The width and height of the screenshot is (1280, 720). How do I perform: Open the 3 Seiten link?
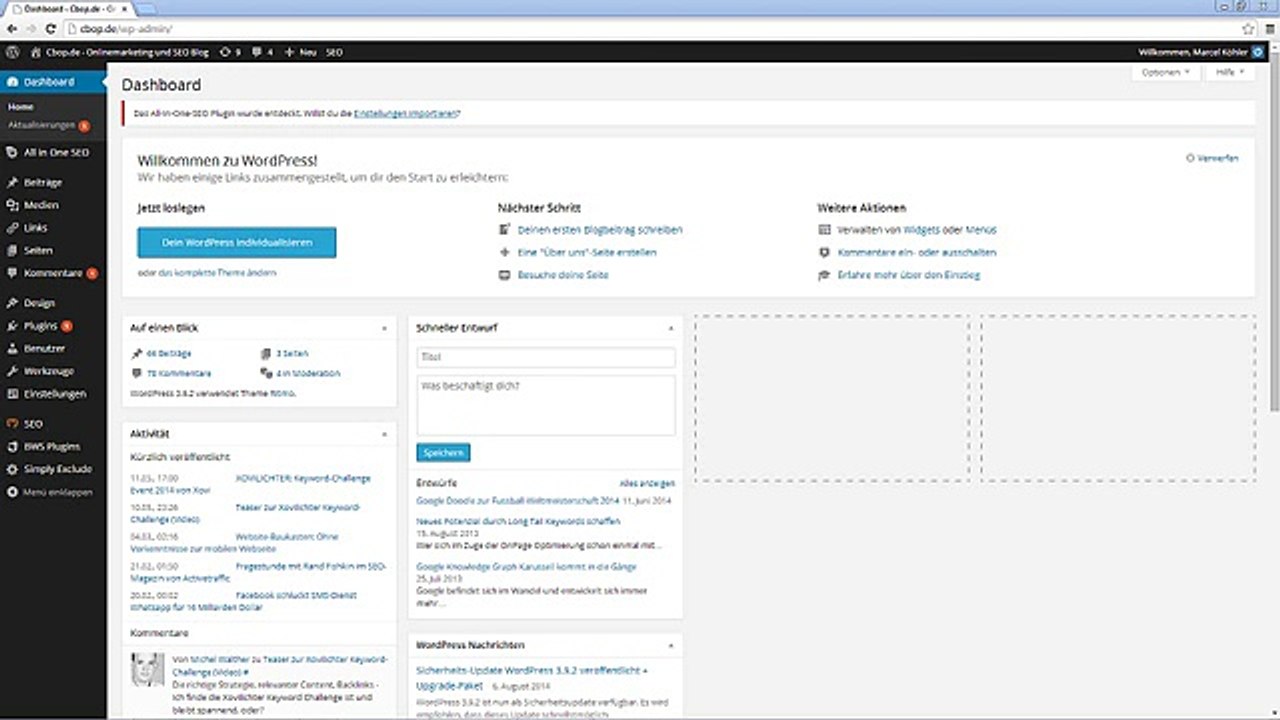coord(292,354)
